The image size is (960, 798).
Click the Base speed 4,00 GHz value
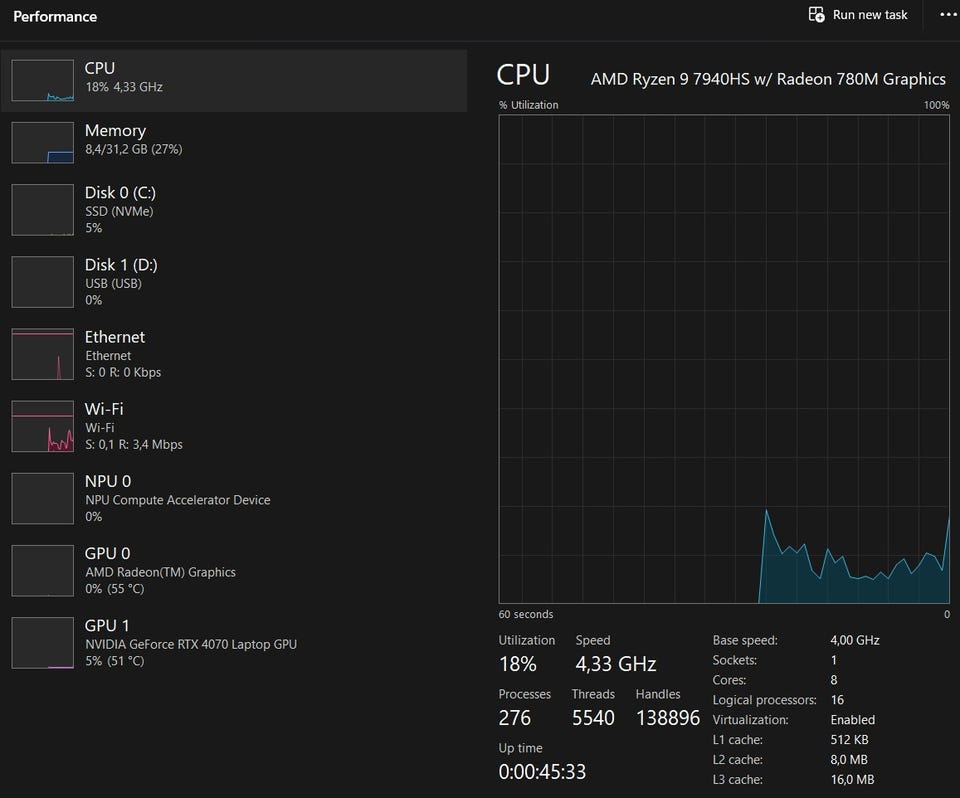pyautogui.click(x=855, y=640)
